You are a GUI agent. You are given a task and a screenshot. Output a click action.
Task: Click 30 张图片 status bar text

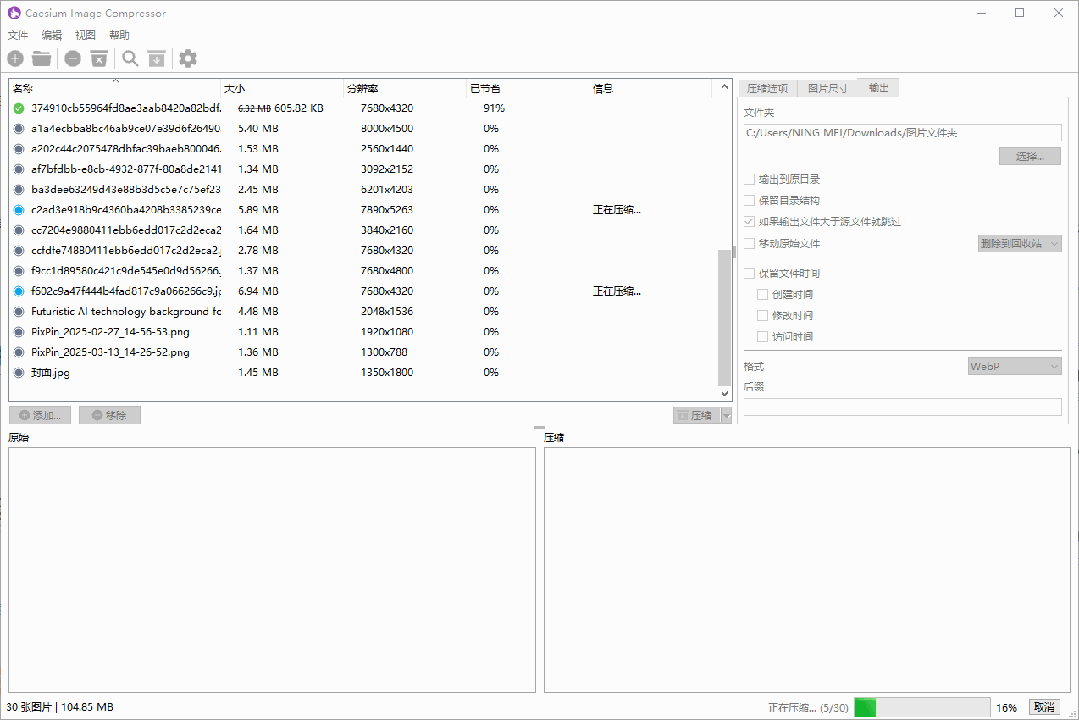coord(29,708)
